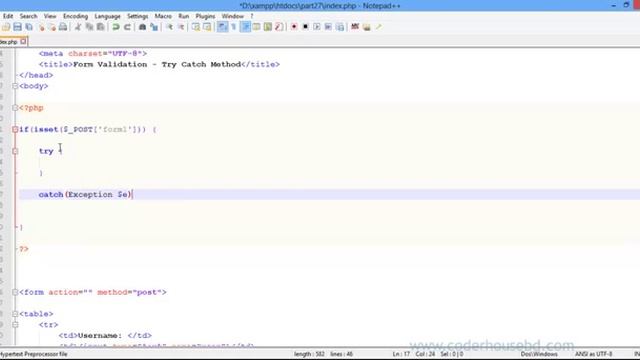Screen dimensions: 640x360
Task: Toggle synchronize vertical scrolling
Action: [x=196, y=27]
